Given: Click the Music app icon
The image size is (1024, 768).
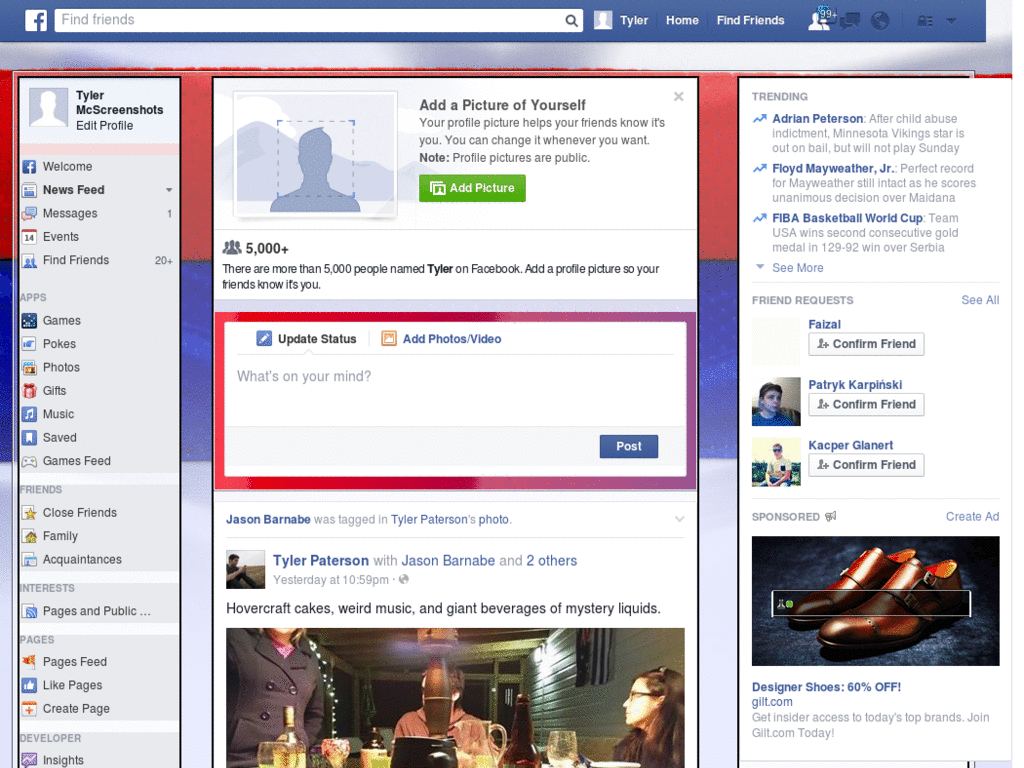Looking at the screenshot, I should click(x=29, y=414).
